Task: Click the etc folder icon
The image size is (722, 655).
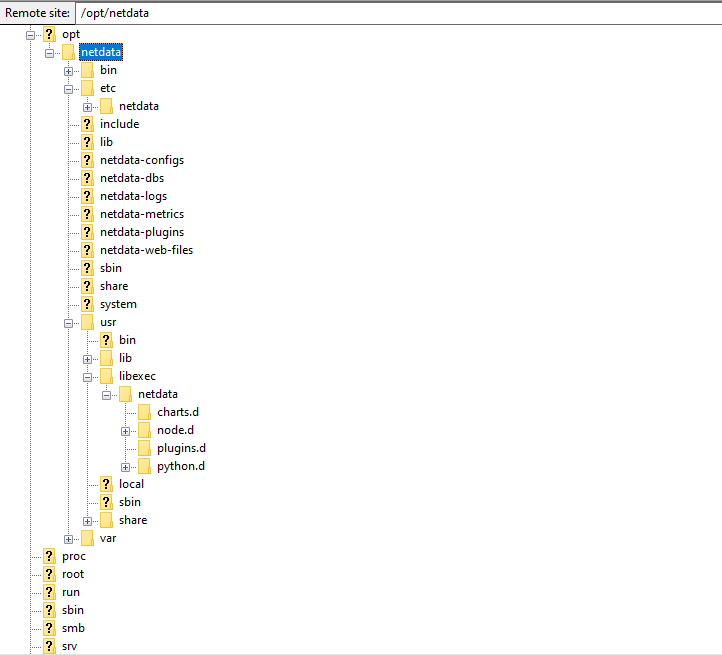Action: click(x=87, y=88)
